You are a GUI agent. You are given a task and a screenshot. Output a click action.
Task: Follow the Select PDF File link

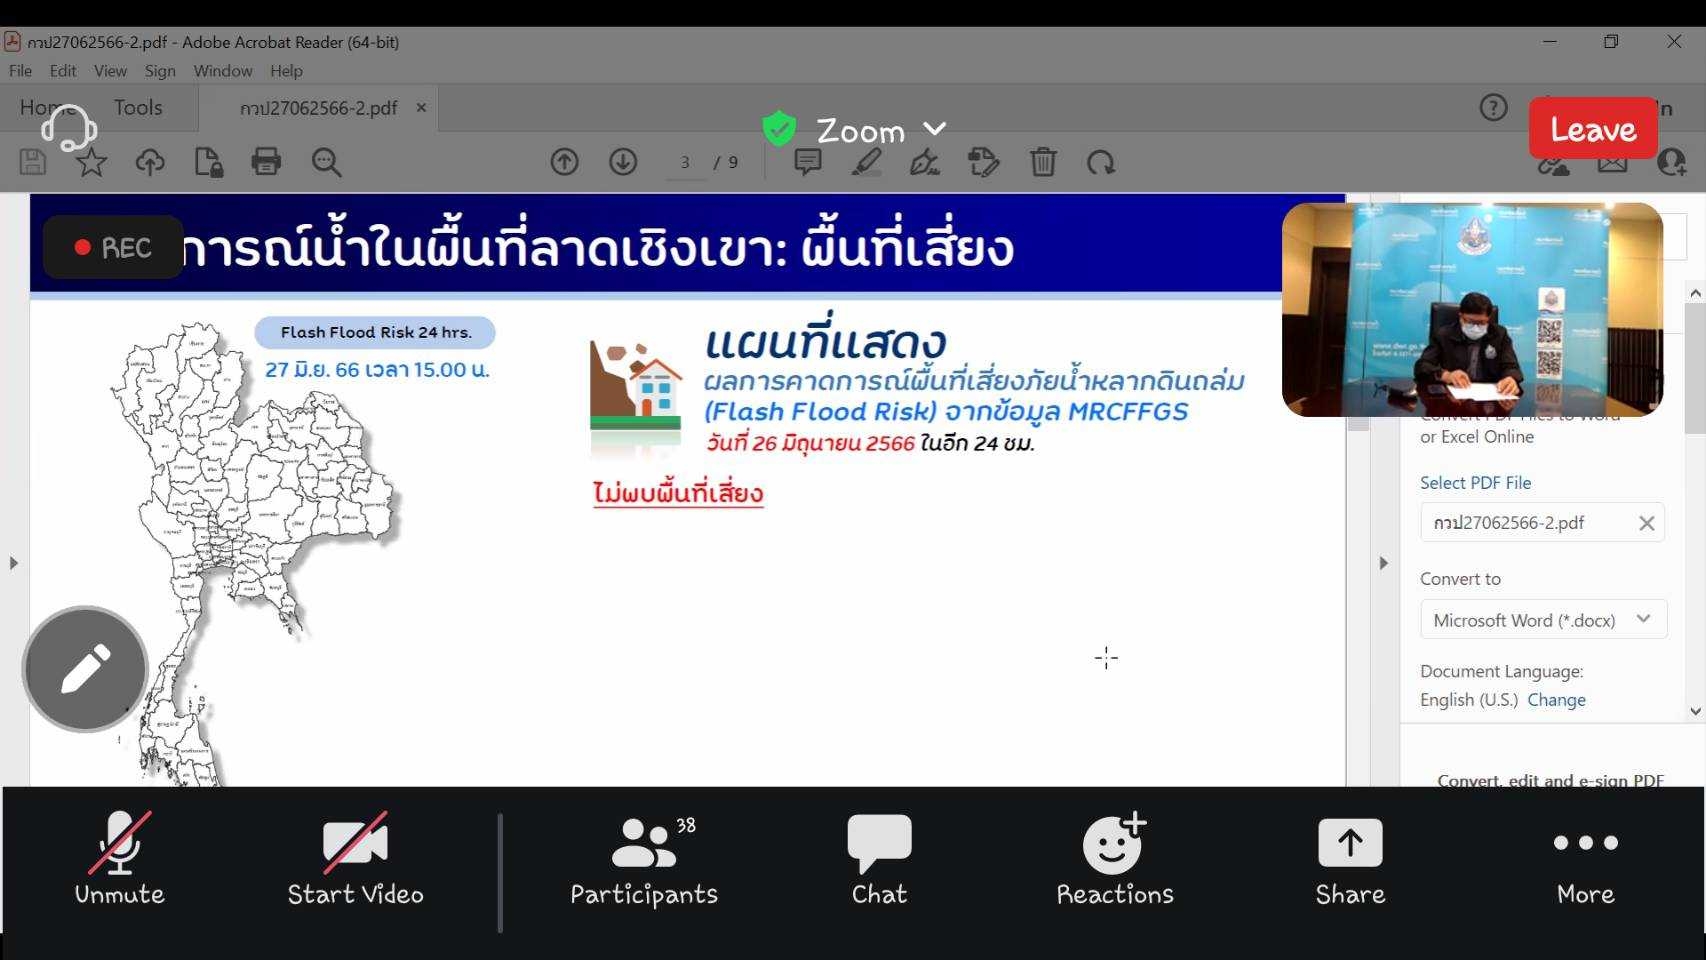coord(1475,482)
